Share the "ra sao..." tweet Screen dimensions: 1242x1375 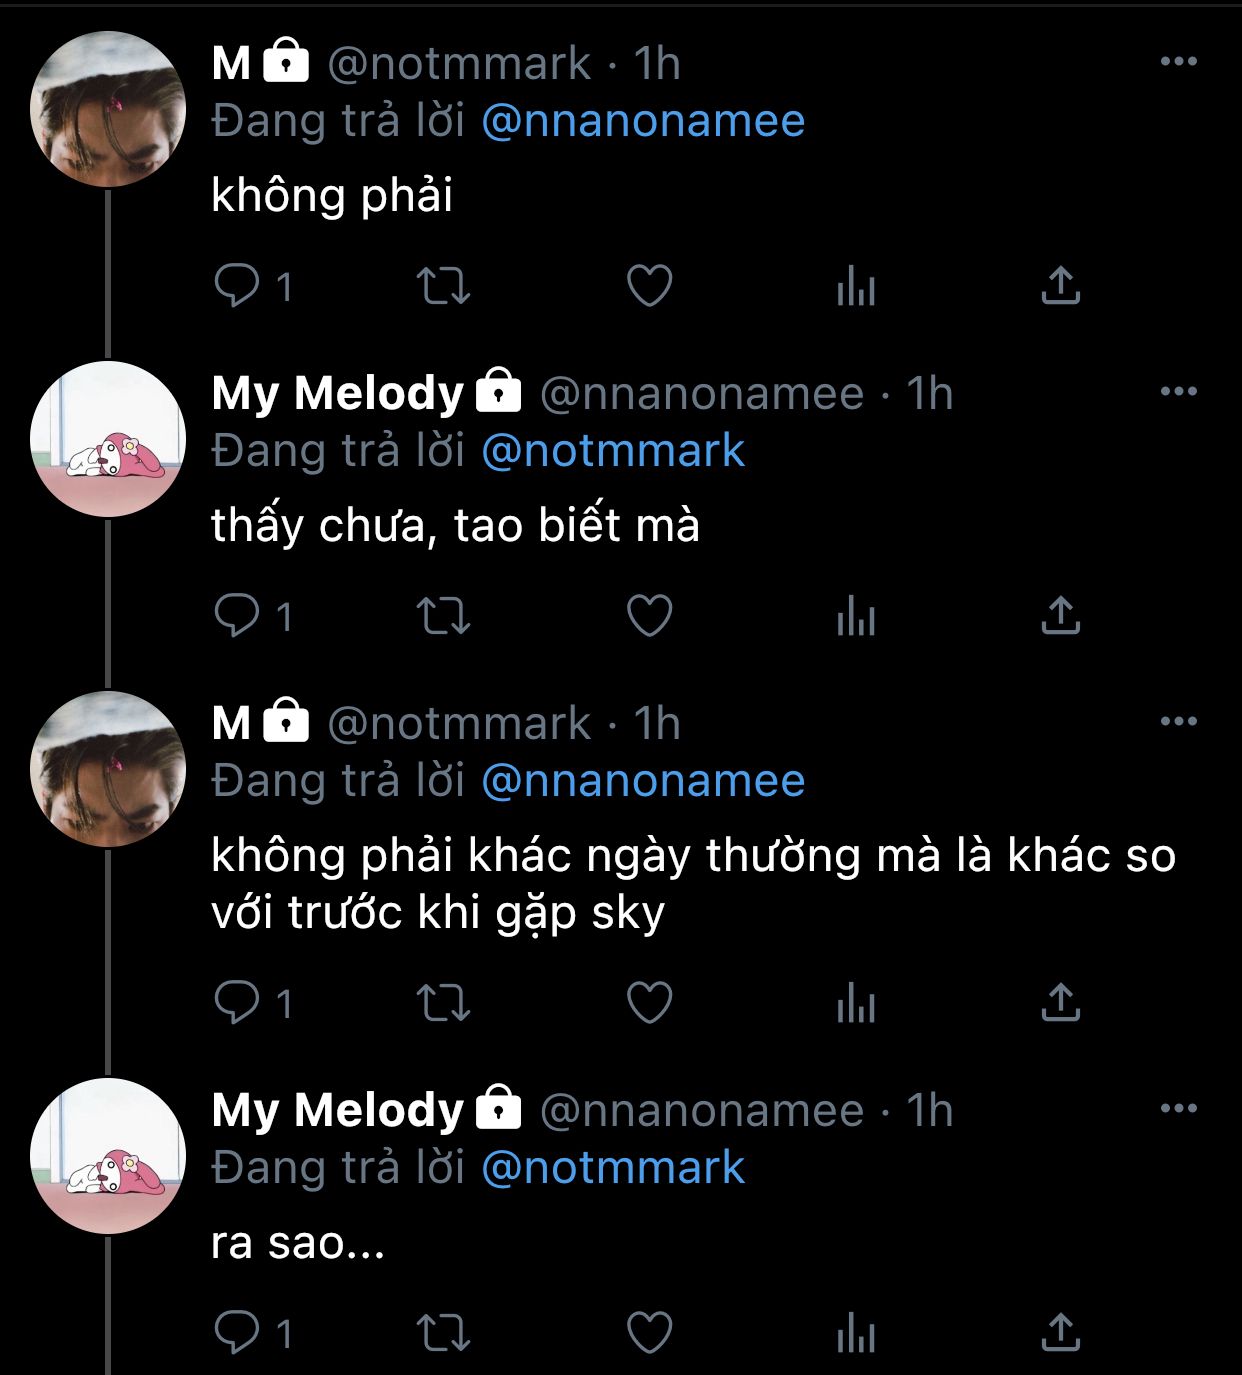(x=1060, y=1333)
